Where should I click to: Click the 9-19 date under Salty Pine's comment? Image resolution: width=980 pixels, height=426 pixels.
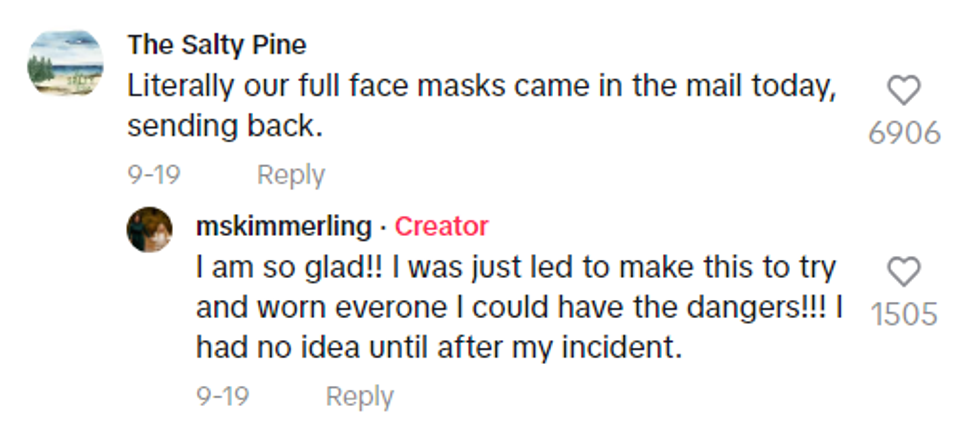point(153,175)
